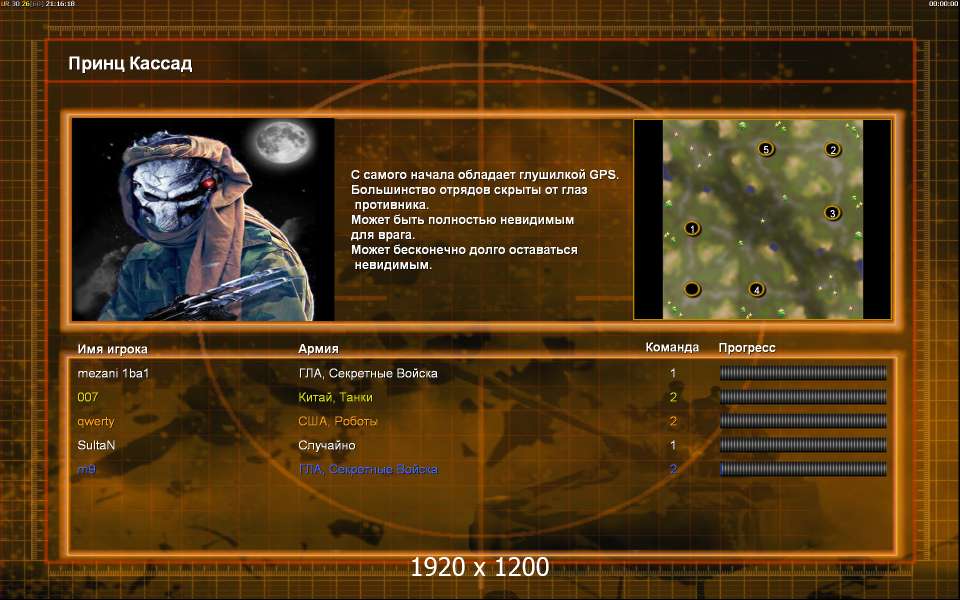The height and width of the screenshot is (600, 960).
Task: Click team number for player m9
Action: tap(673, 470)
